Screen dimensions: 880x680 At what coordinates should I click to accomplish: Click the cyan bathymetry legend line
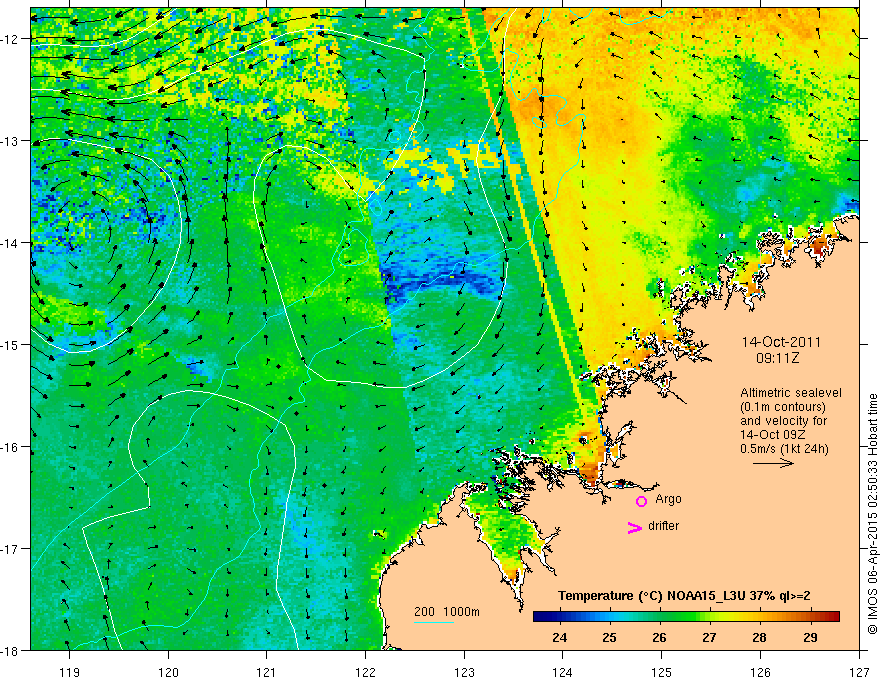click(x=434, y=622)
